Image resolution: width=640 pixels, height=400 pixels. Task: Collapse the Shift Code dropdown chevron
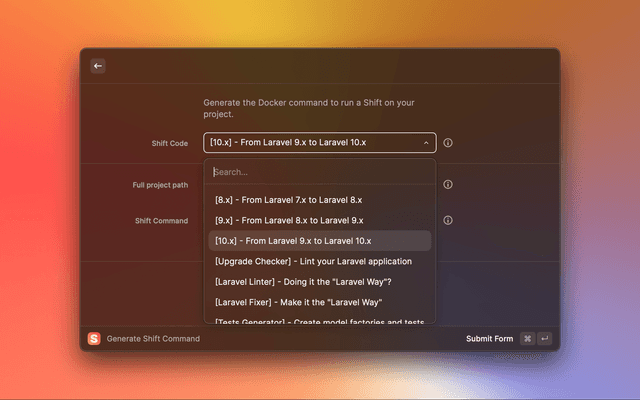point(426,143)
